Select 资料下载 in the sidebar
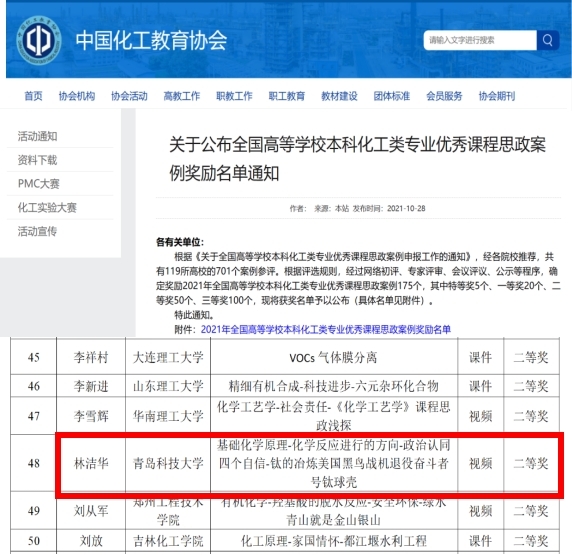Screen dimensions: 572x555 (x=38, y=160)
